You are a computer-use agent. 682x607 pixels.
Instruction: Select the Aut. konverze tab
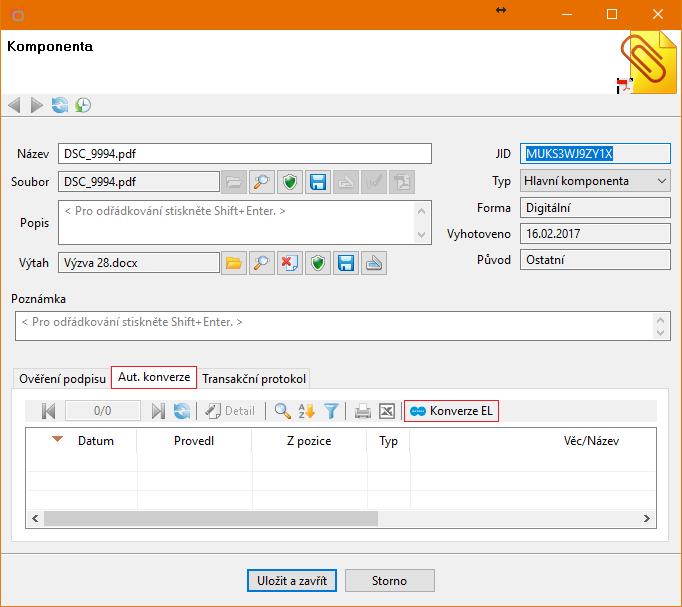pyautogui.click(x=154, y=377)
